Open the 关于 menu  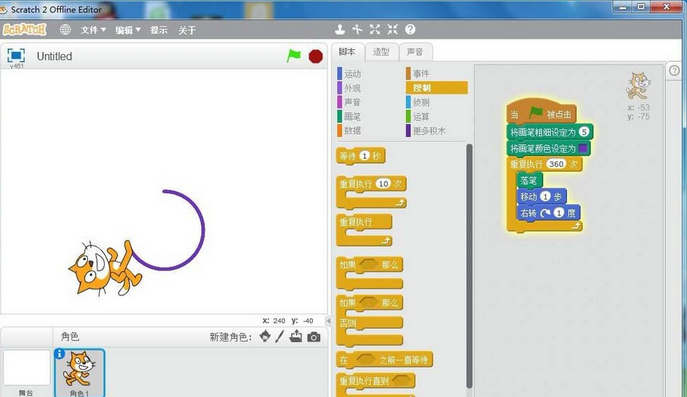pos(187,30)
